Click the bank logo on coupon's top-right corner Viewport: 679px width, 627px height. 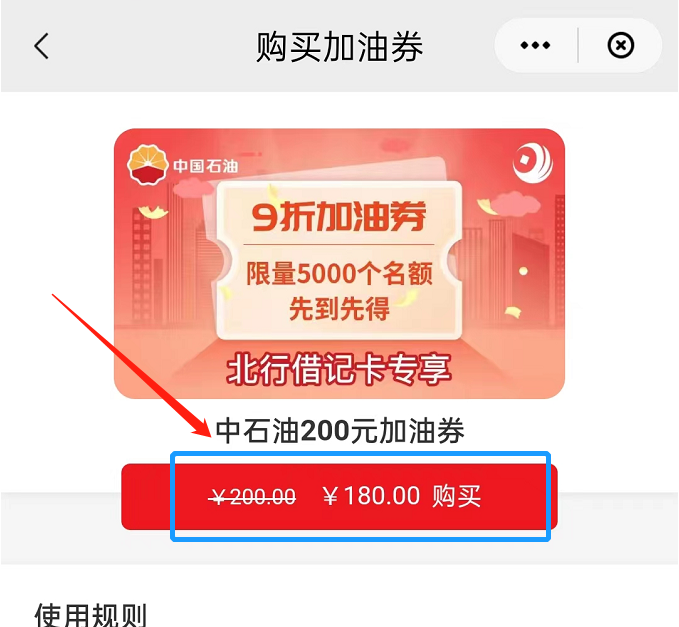[533, 164]
